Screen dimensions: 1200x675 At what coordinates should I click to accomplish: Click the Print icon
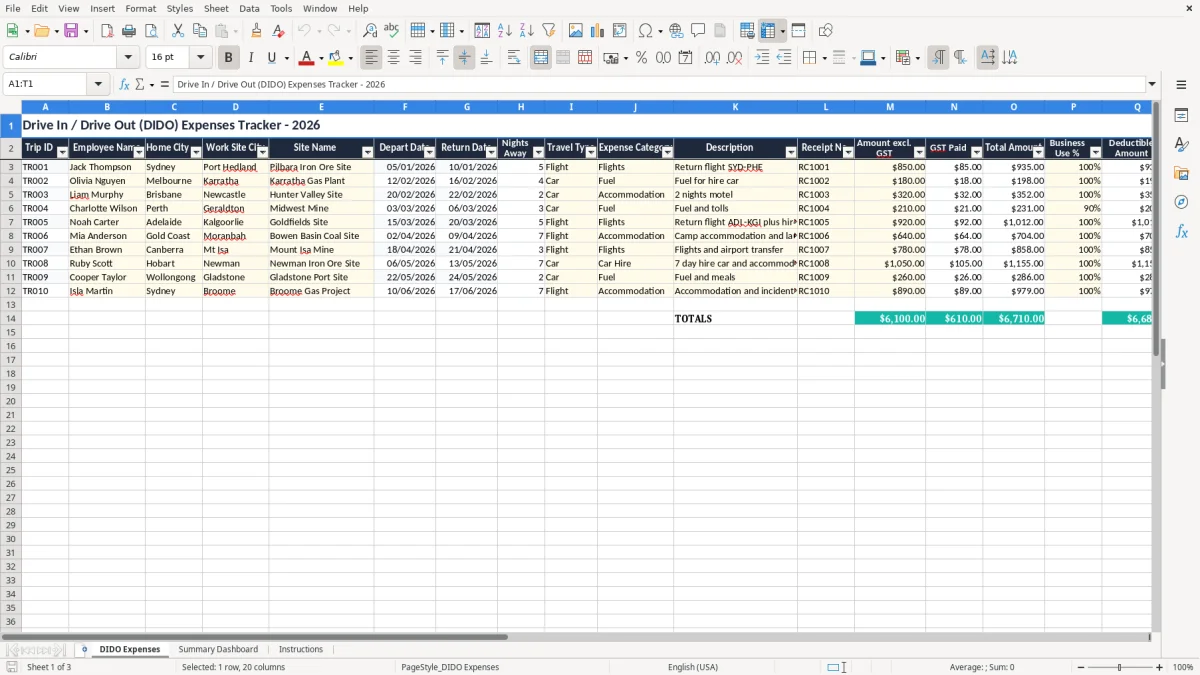[x=129, y=31]
